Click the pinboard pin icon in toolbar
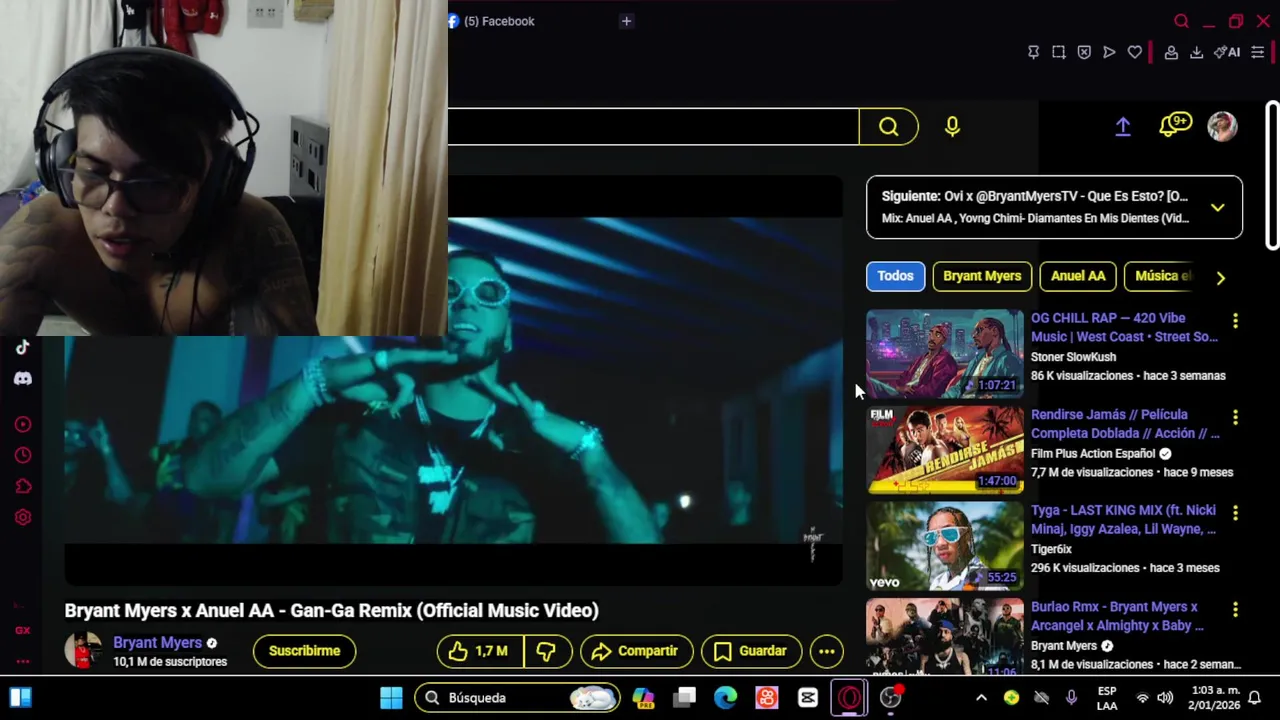The height and width of the screenshot is (720, 1280). click(1034, 52)
